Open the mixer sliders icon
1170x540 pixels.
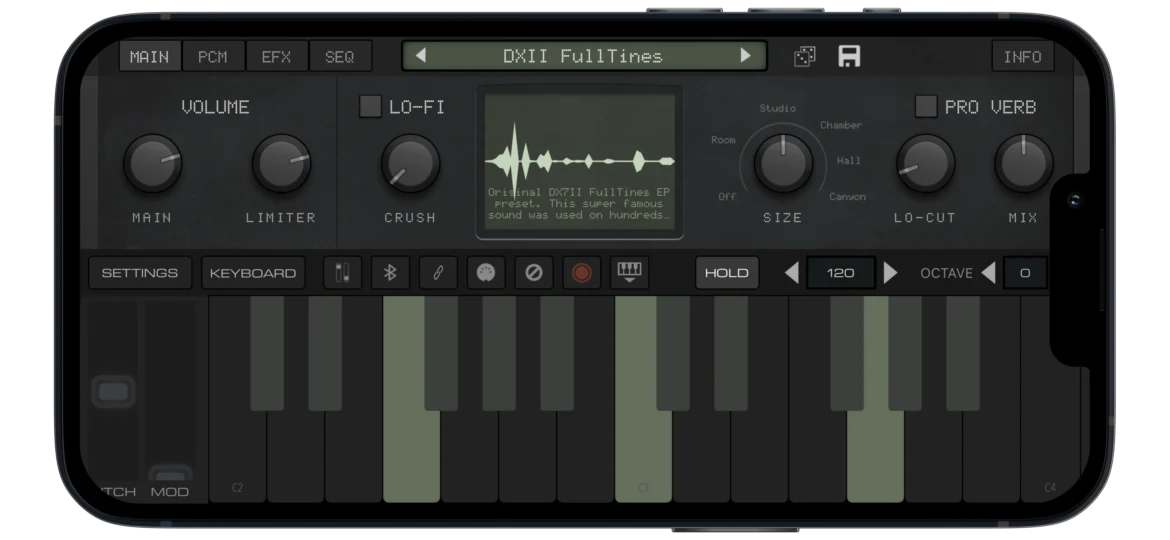pyautogui.click(x=342, y=273)
